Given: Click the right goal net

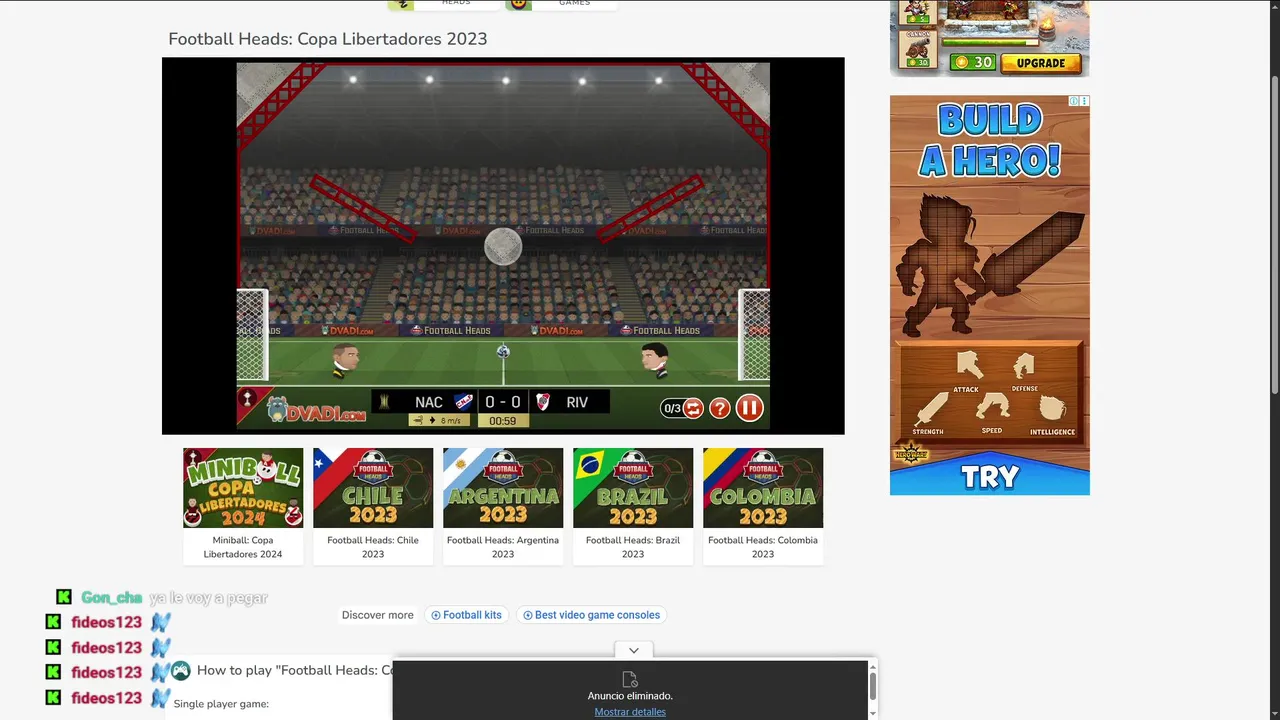Looking at the screenshot, I should tap(754, 335).
